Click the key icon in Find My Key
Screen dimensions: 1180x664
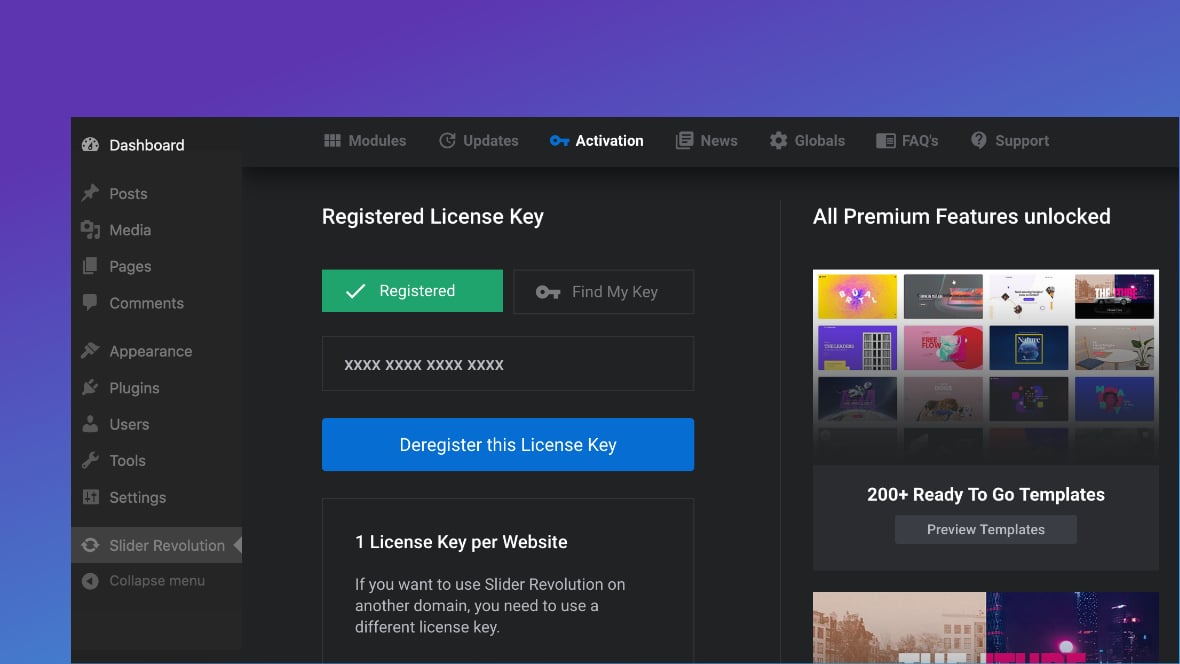[548, 292]
